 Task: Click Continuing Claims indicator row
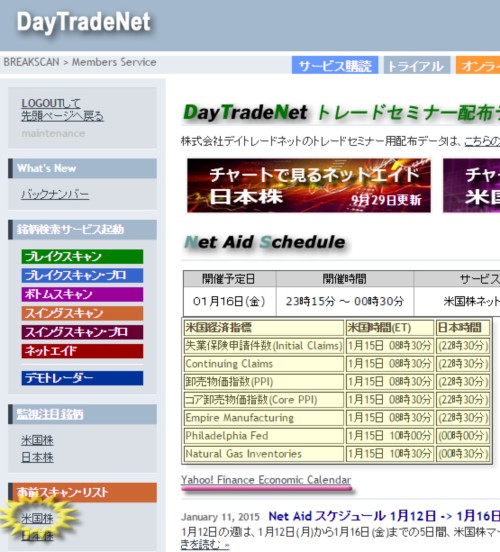[264, 364]
